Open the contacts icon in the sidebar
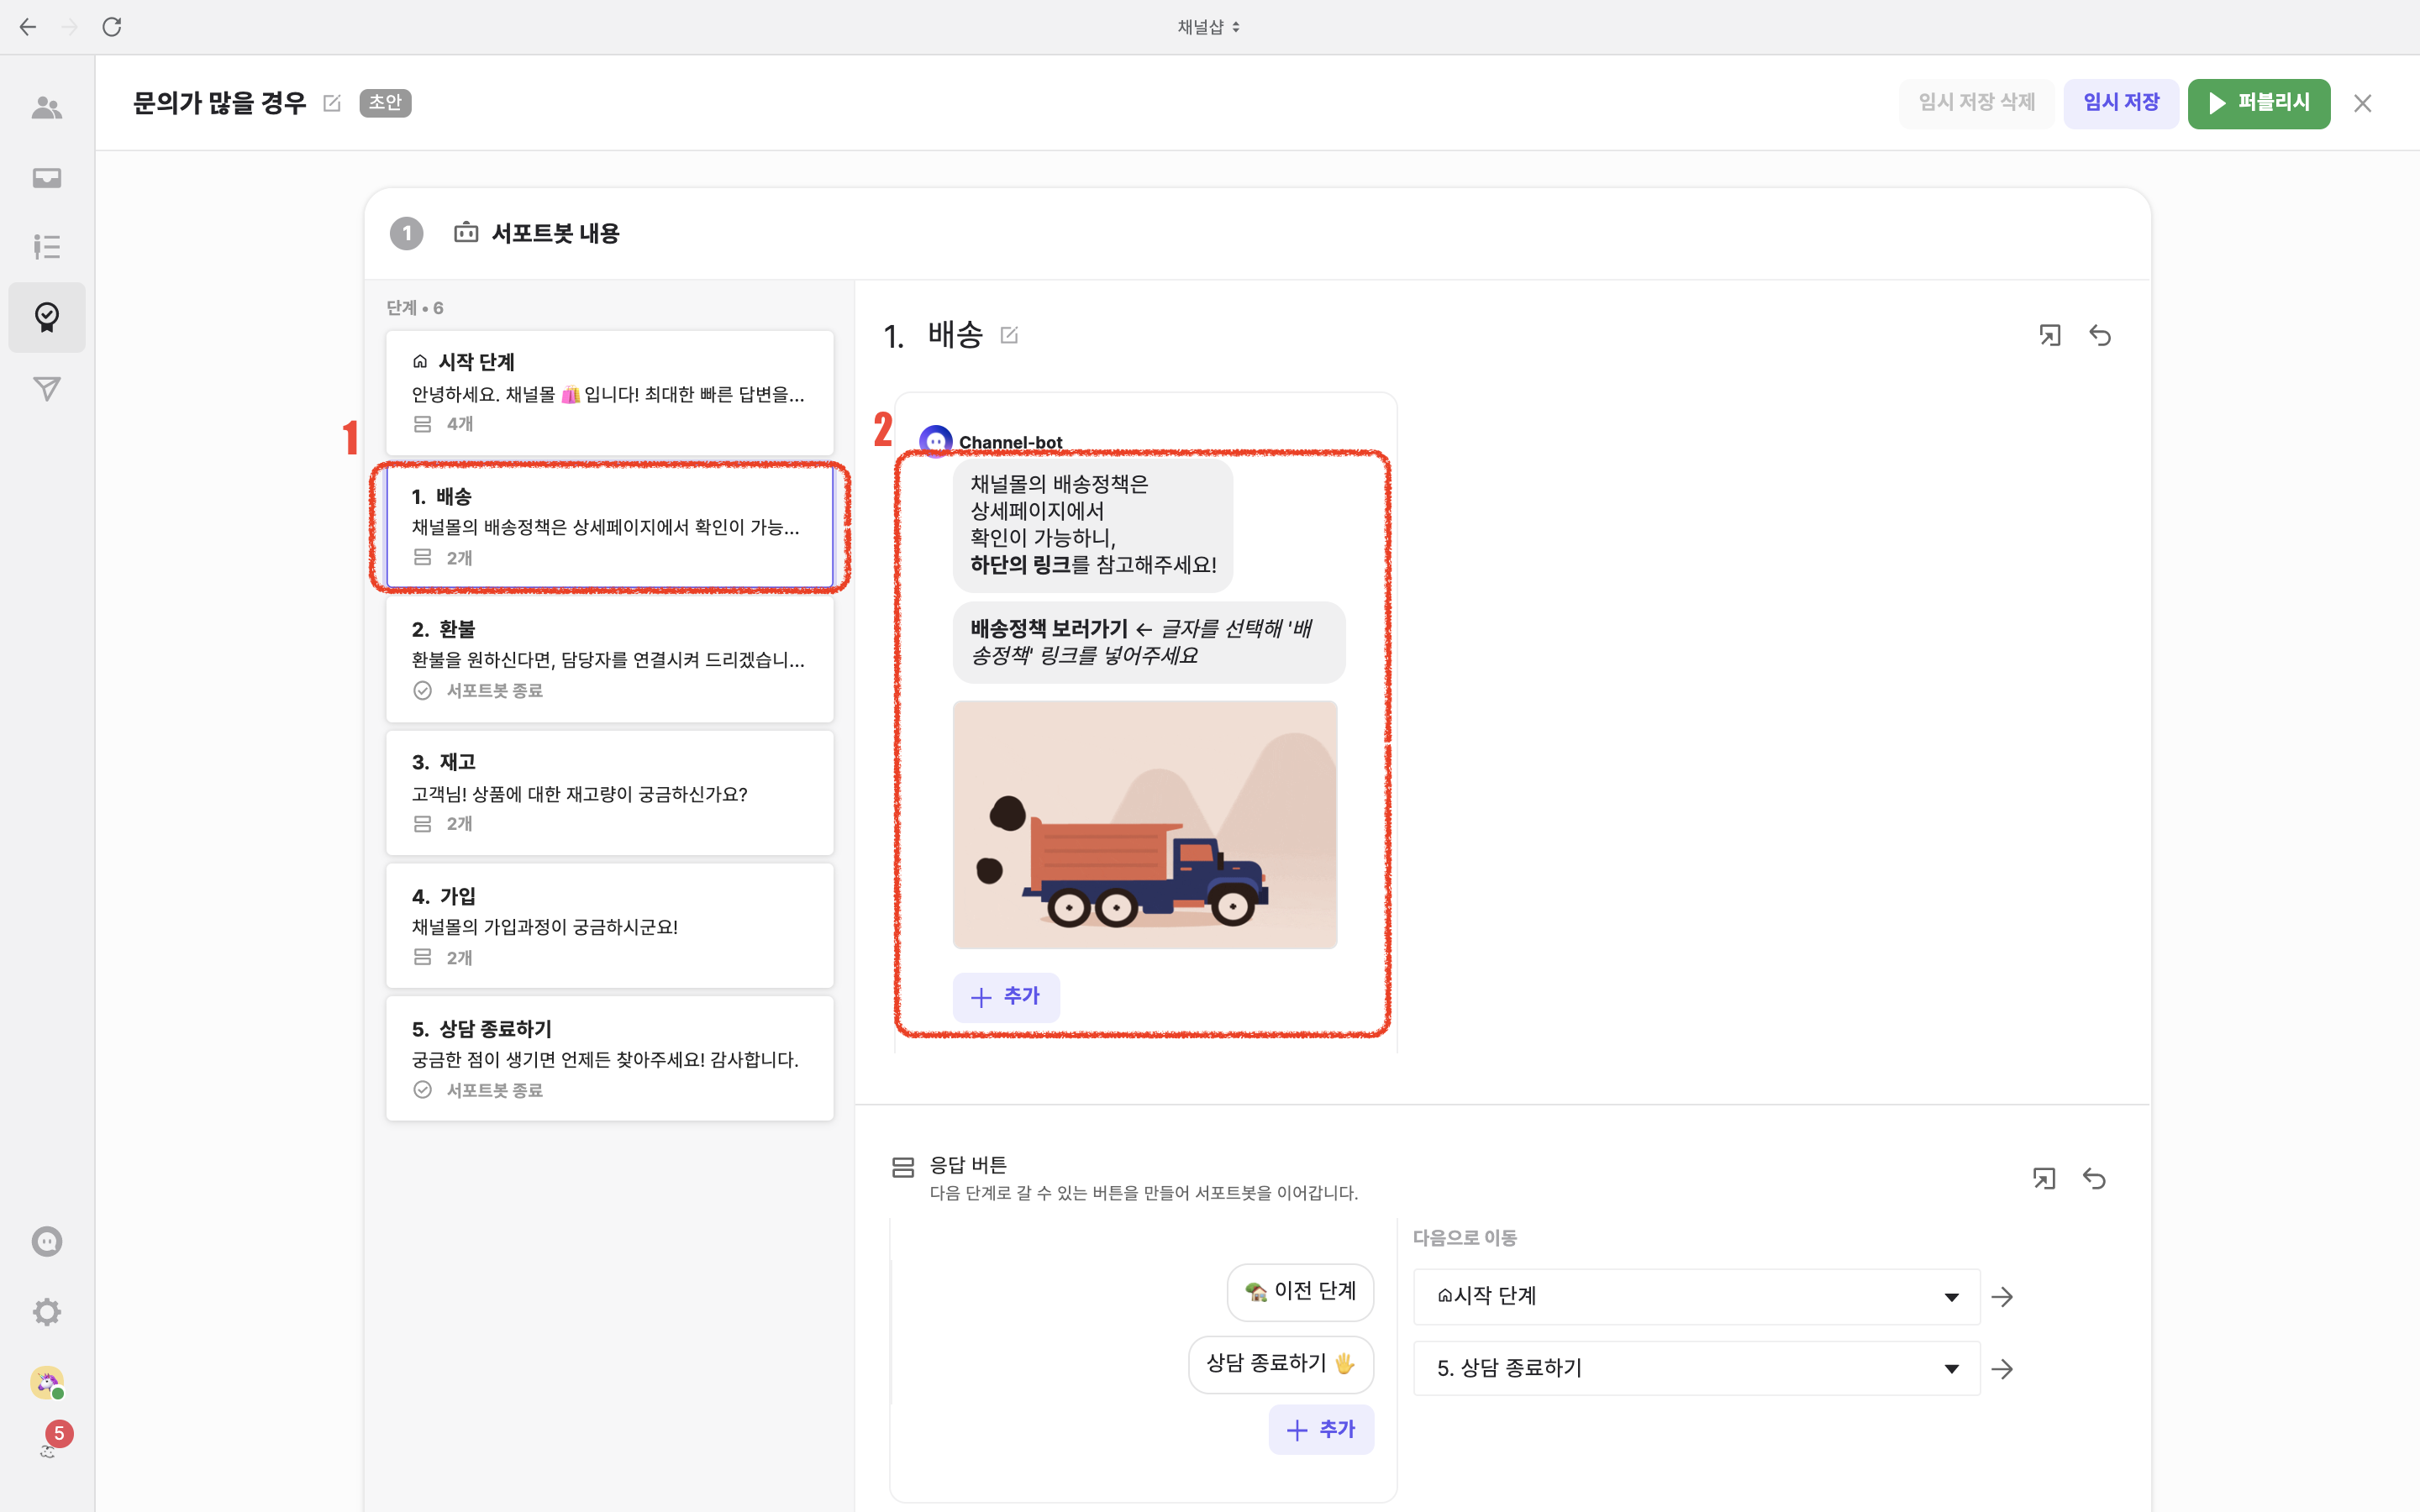This screenshot has width=2420, height=1512. [x=47, y=107]
